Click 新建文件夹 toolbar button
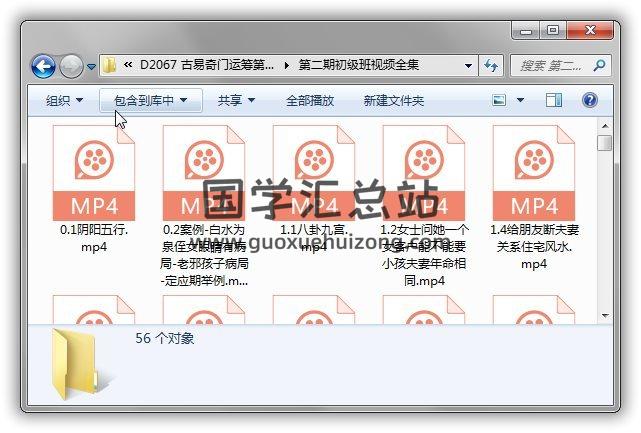Screen dimensions: 641x433 394,101
